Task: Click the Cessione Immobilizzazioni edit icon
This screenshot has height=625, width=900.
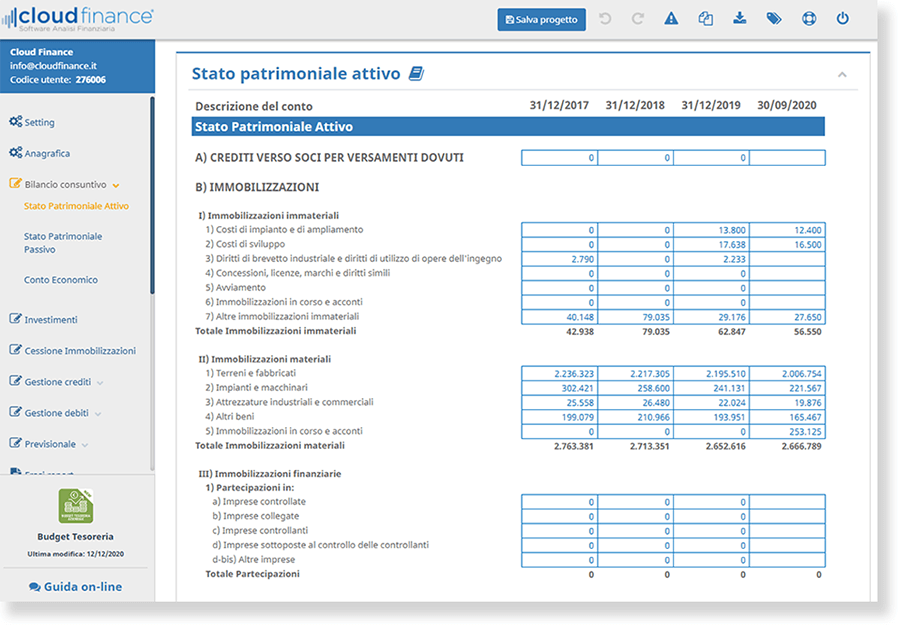Action: point(15,350)
